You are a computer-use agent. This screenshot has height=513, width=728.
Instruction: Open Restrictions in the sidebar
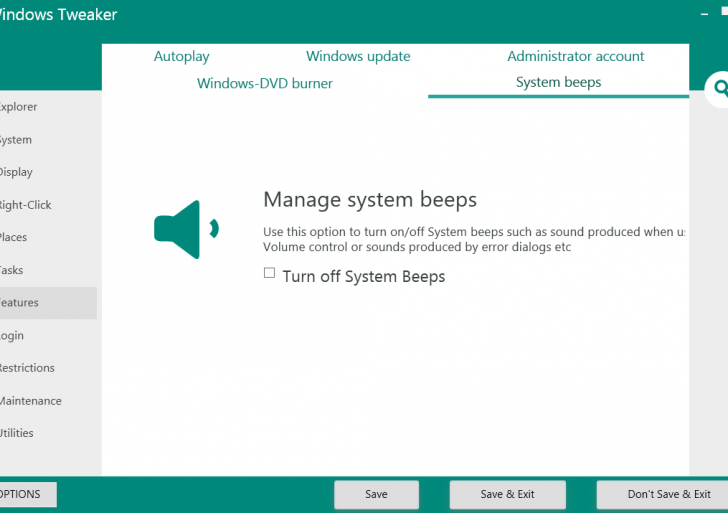click(27, 368)
